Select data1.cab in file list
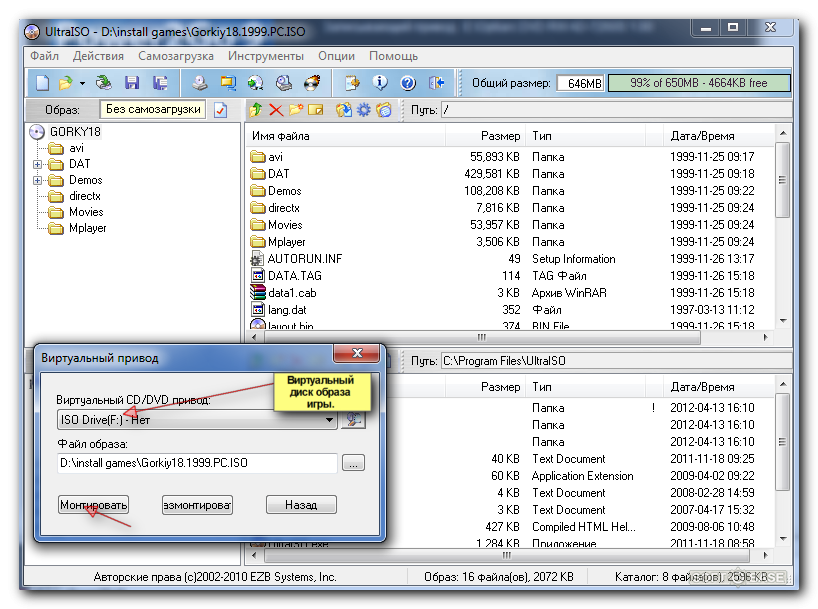818x609 pixels. point(292,293)
